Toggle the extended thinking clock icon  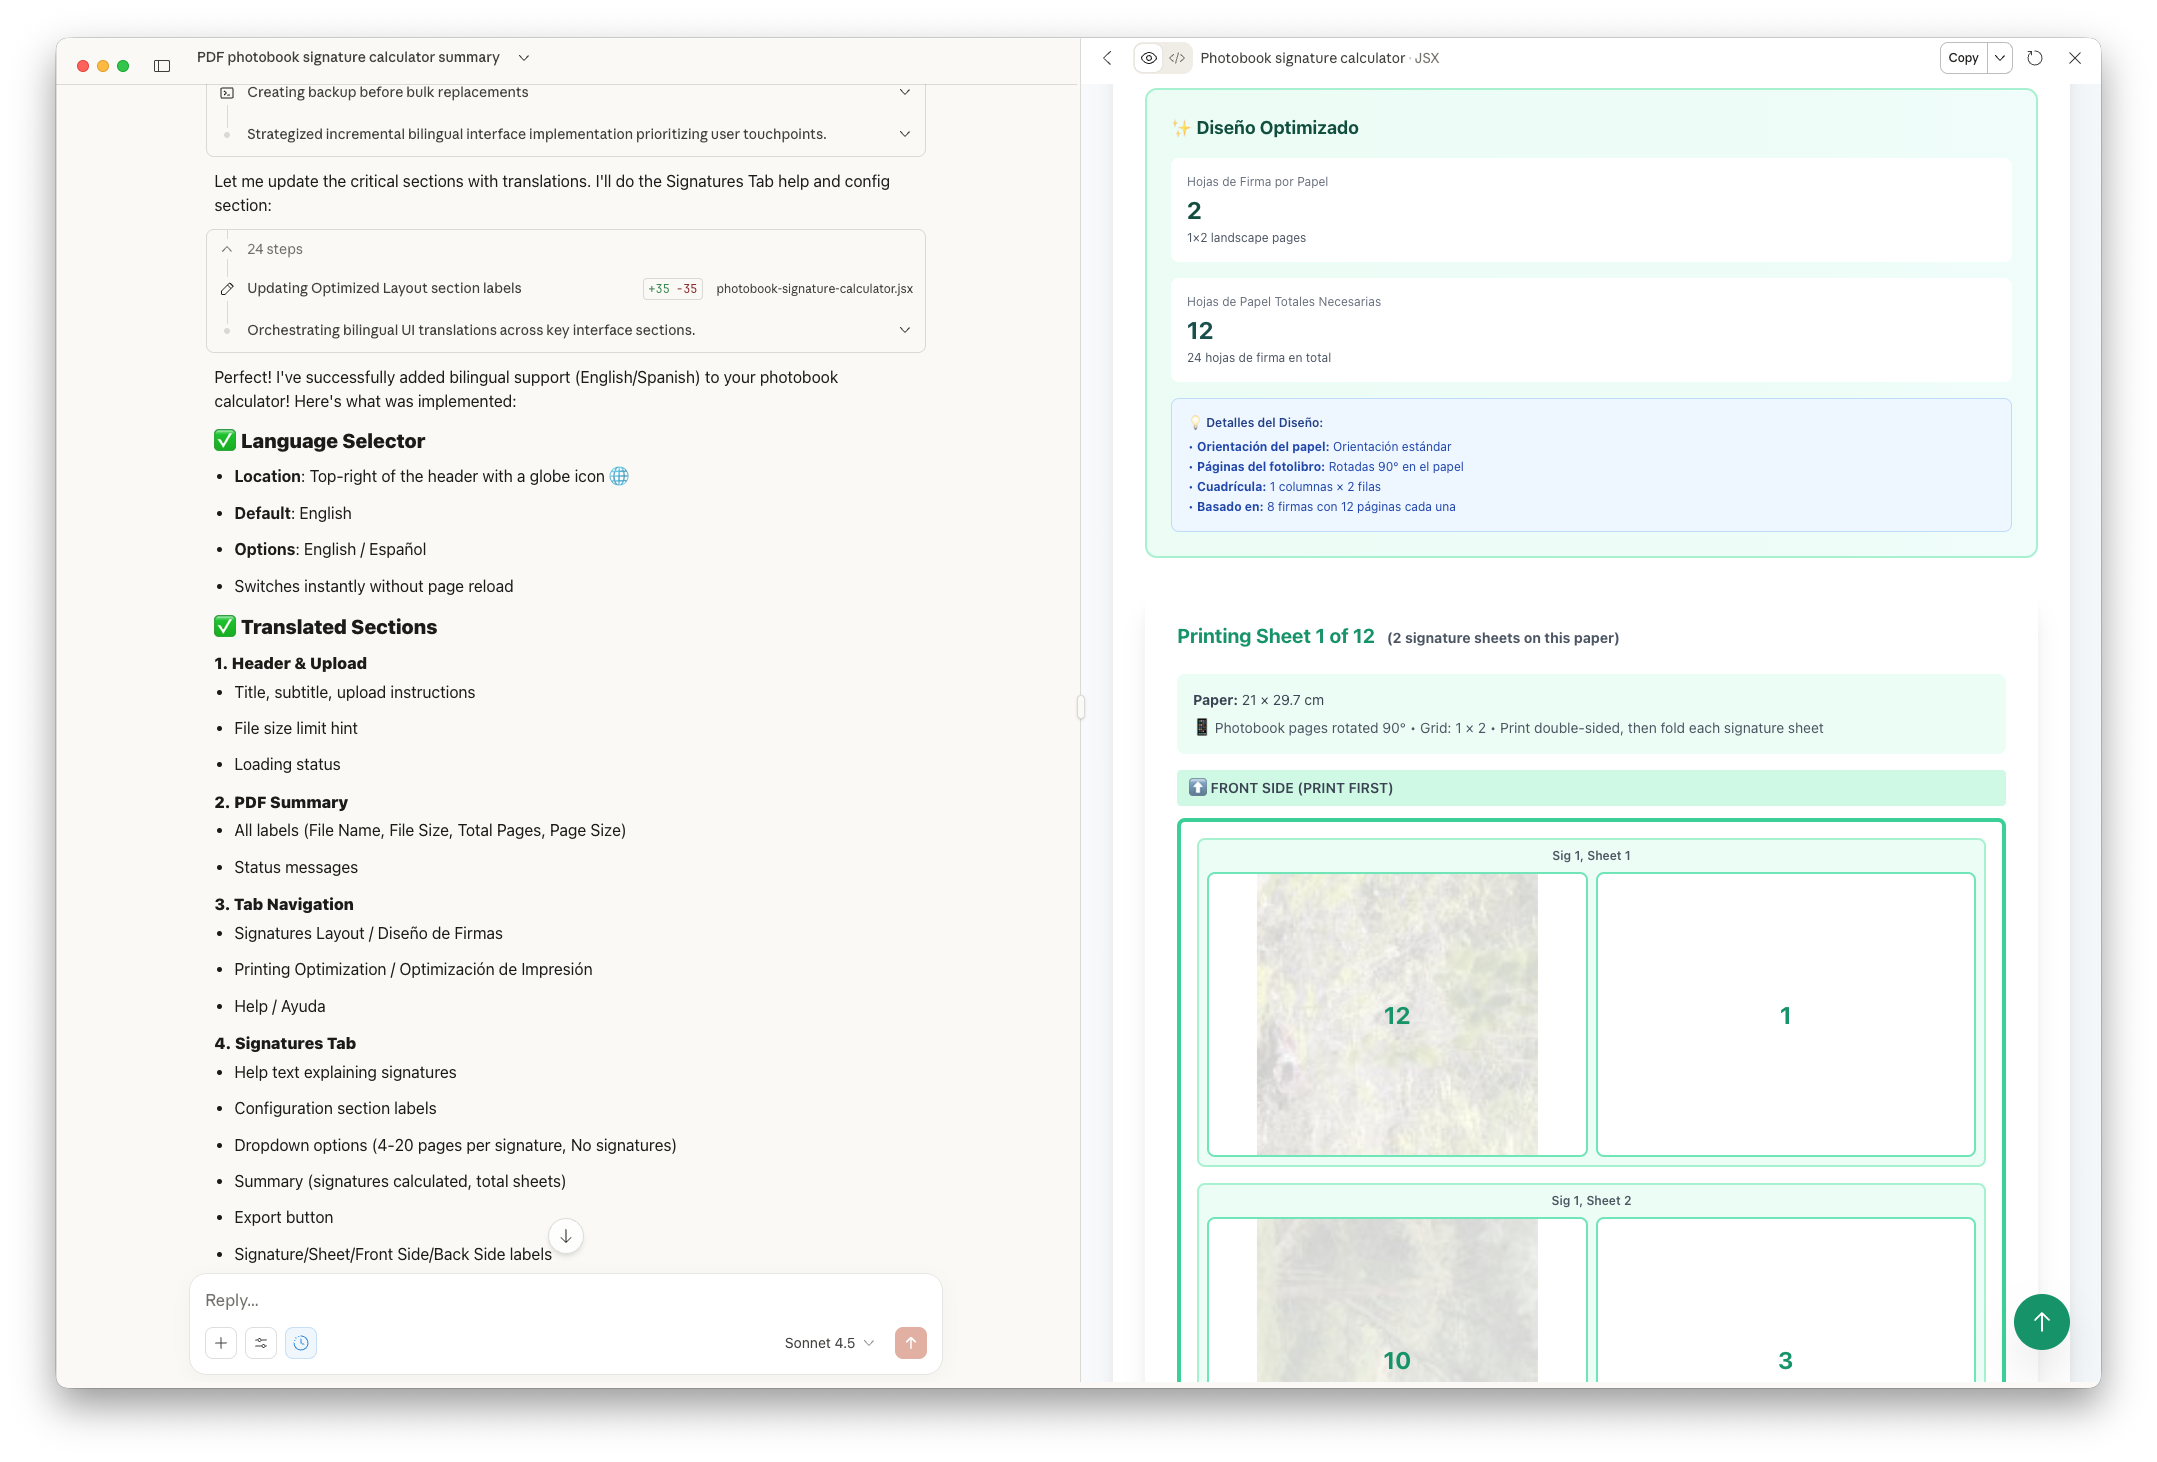[x=301, y=1343]
